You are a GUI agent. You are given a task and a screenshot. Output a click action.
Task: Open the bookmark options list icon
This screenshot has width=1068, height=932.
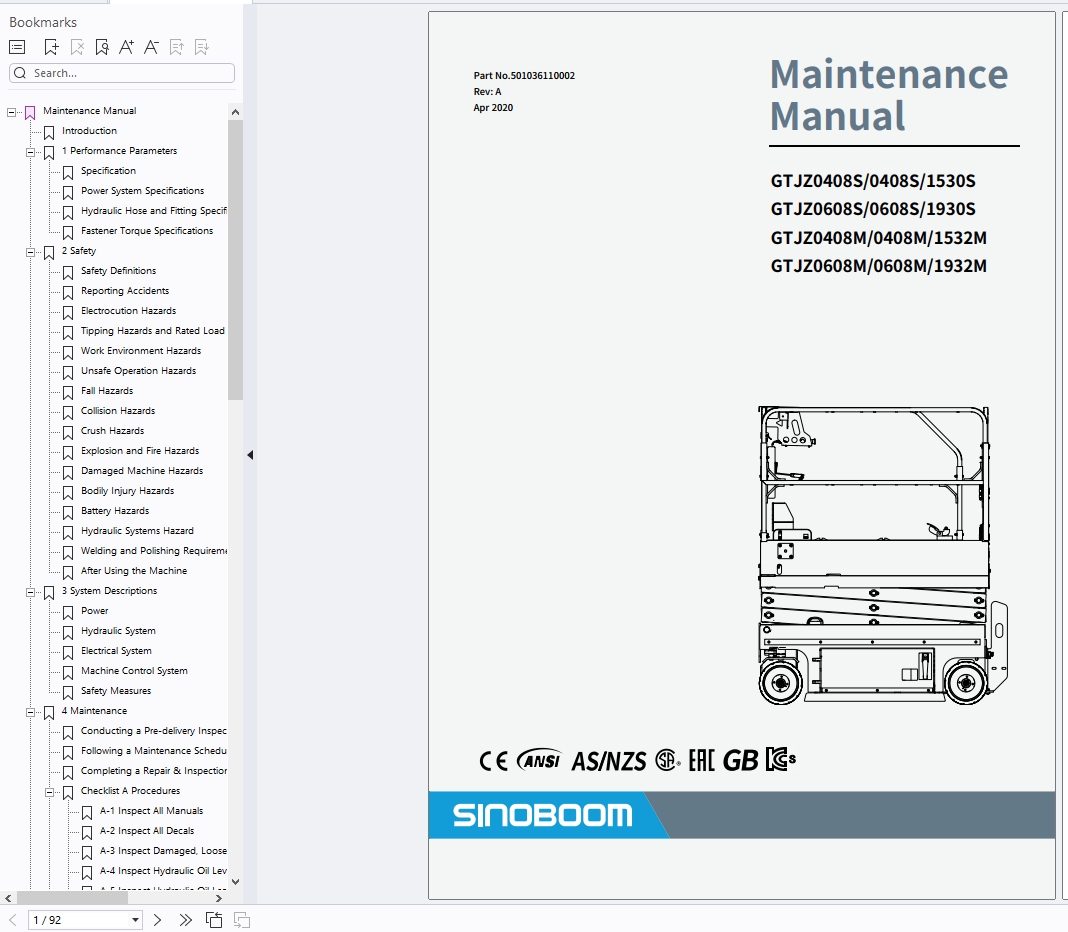(17, 47)
